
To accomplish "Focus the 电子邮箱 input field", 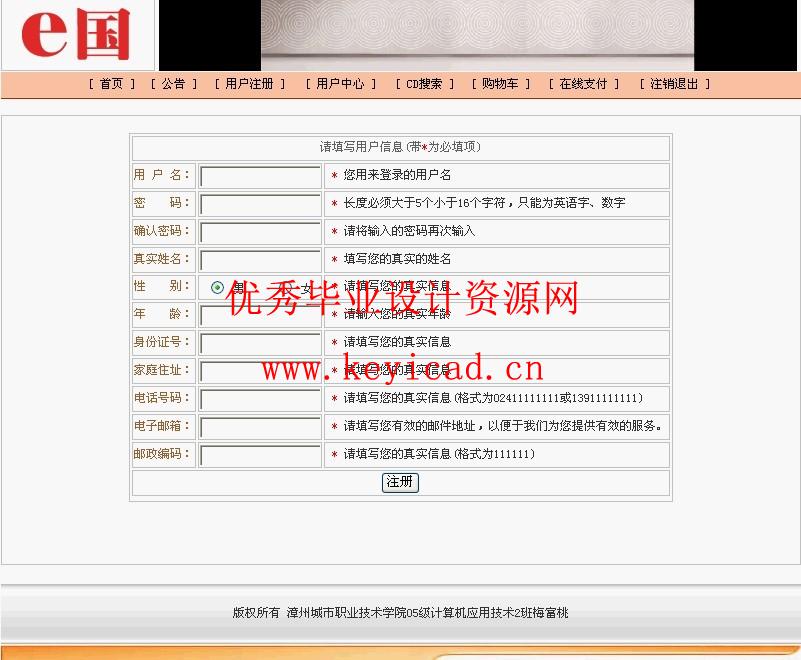I will pos(260,428).
